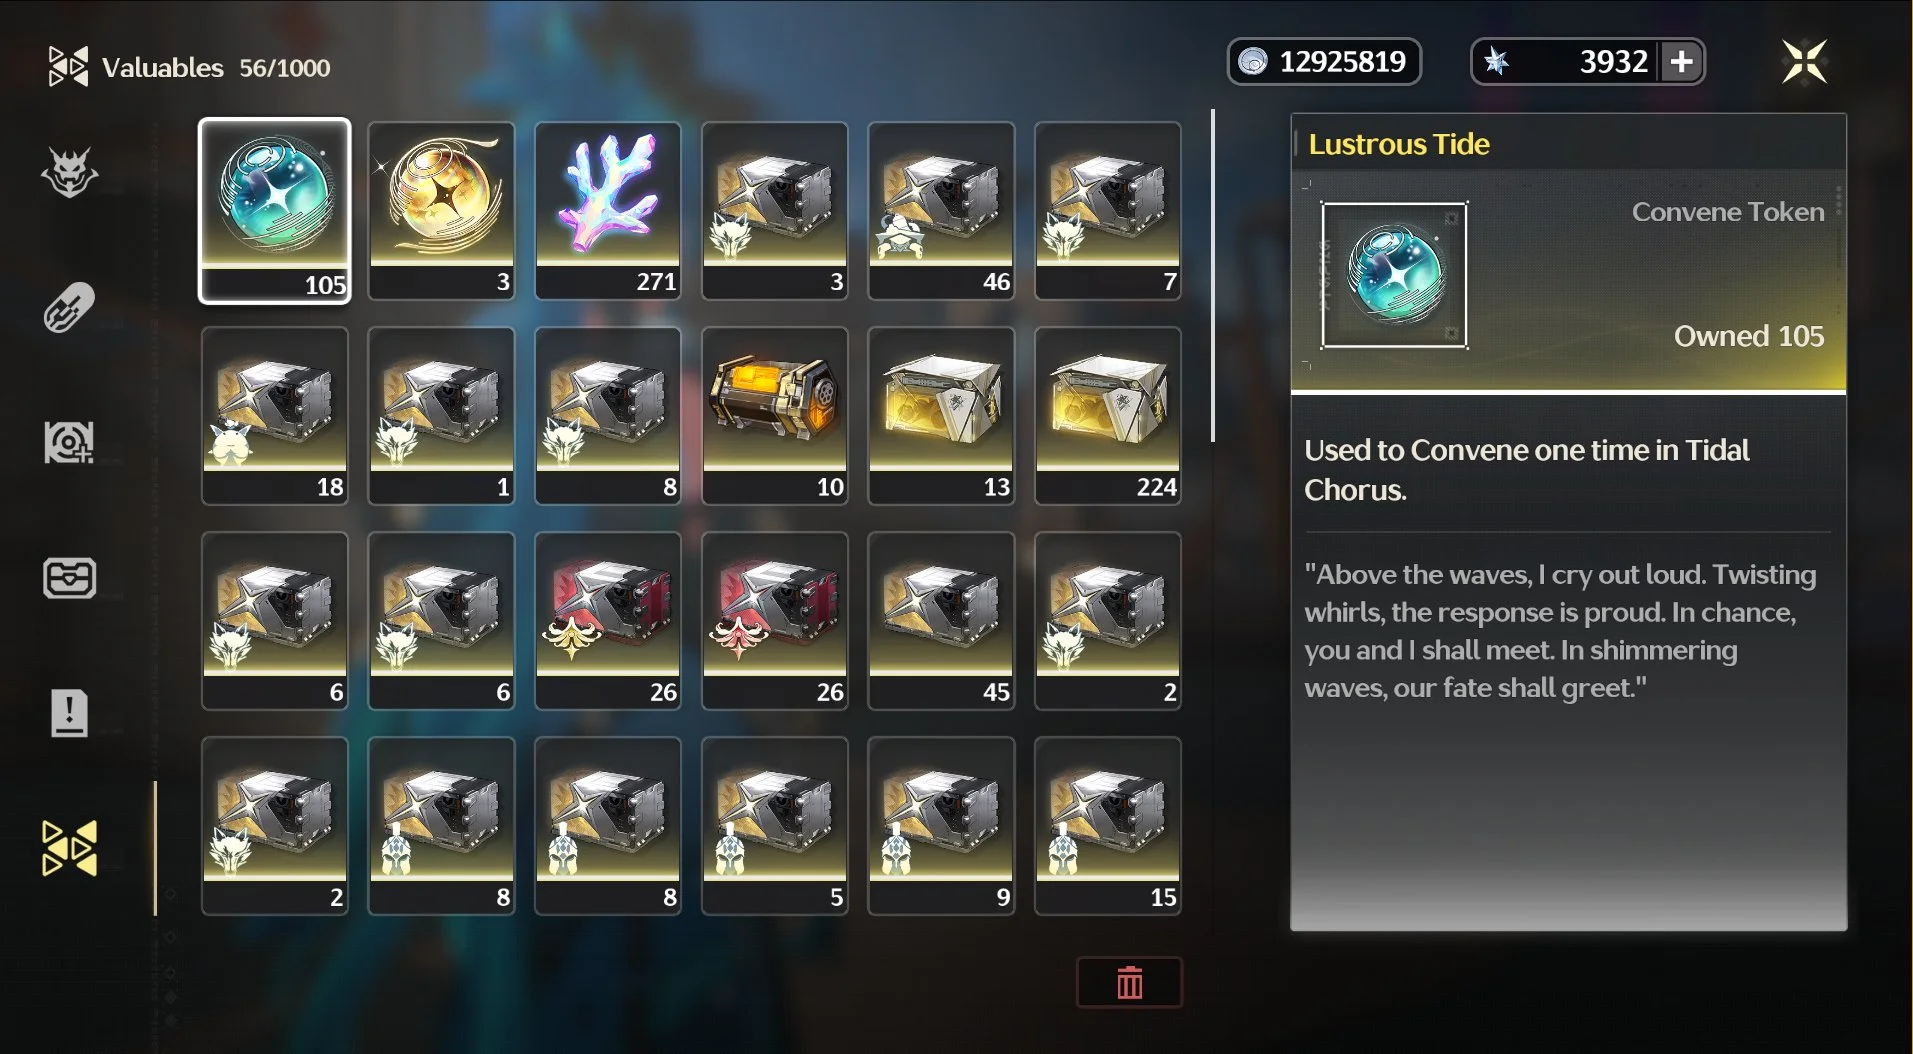The width and height of the screenshot is (1913, 1054).
Task: Open the quest items tab with exclamation icon
Action: click(x=69, y=713)
